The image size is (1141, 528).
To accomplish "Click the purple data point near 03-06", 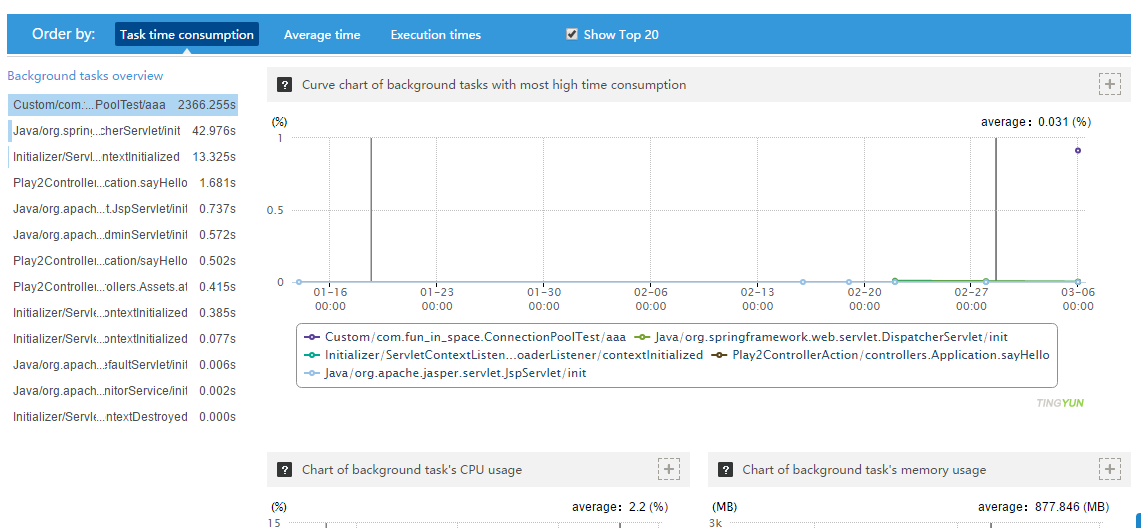I will pos(1077,151).
